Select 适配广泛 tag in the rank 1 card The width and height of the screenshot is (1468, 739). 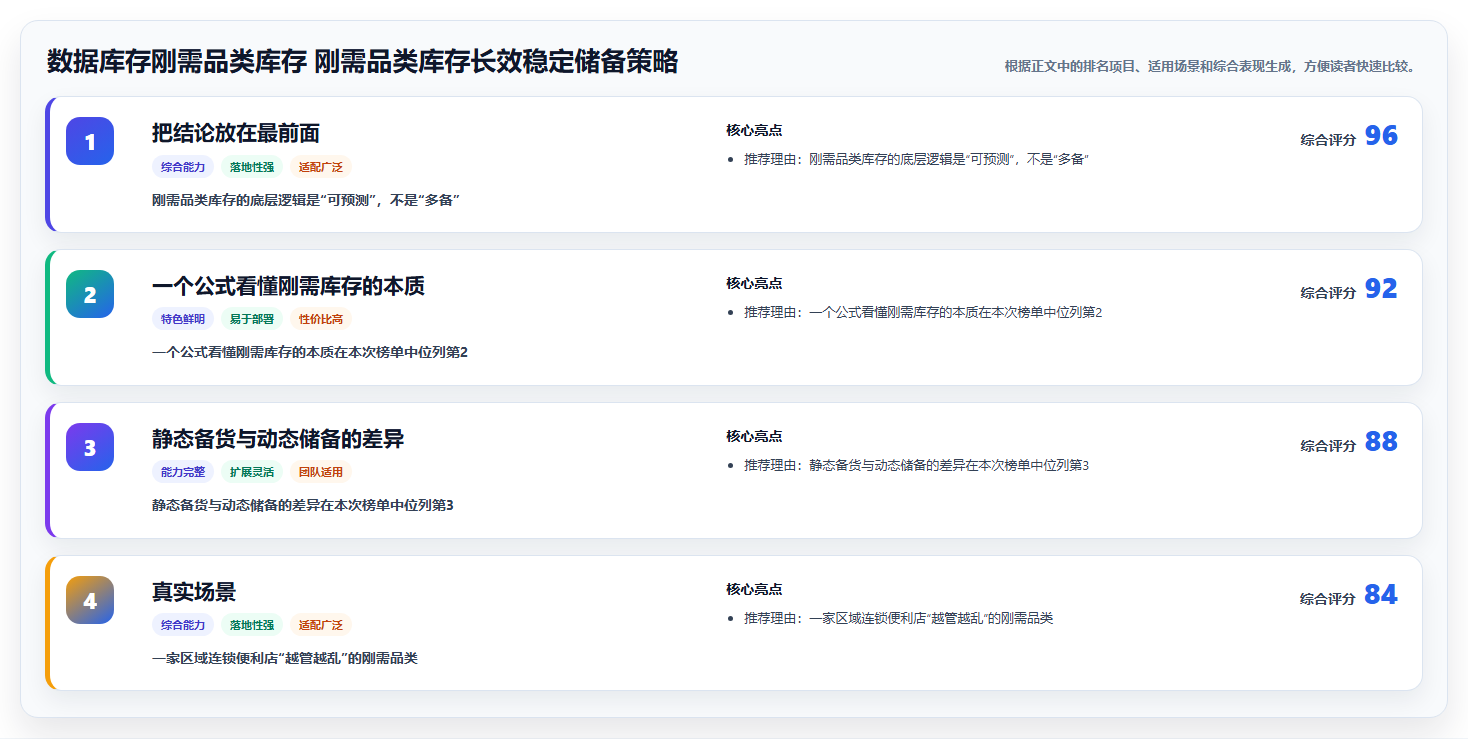click(321, 167)
